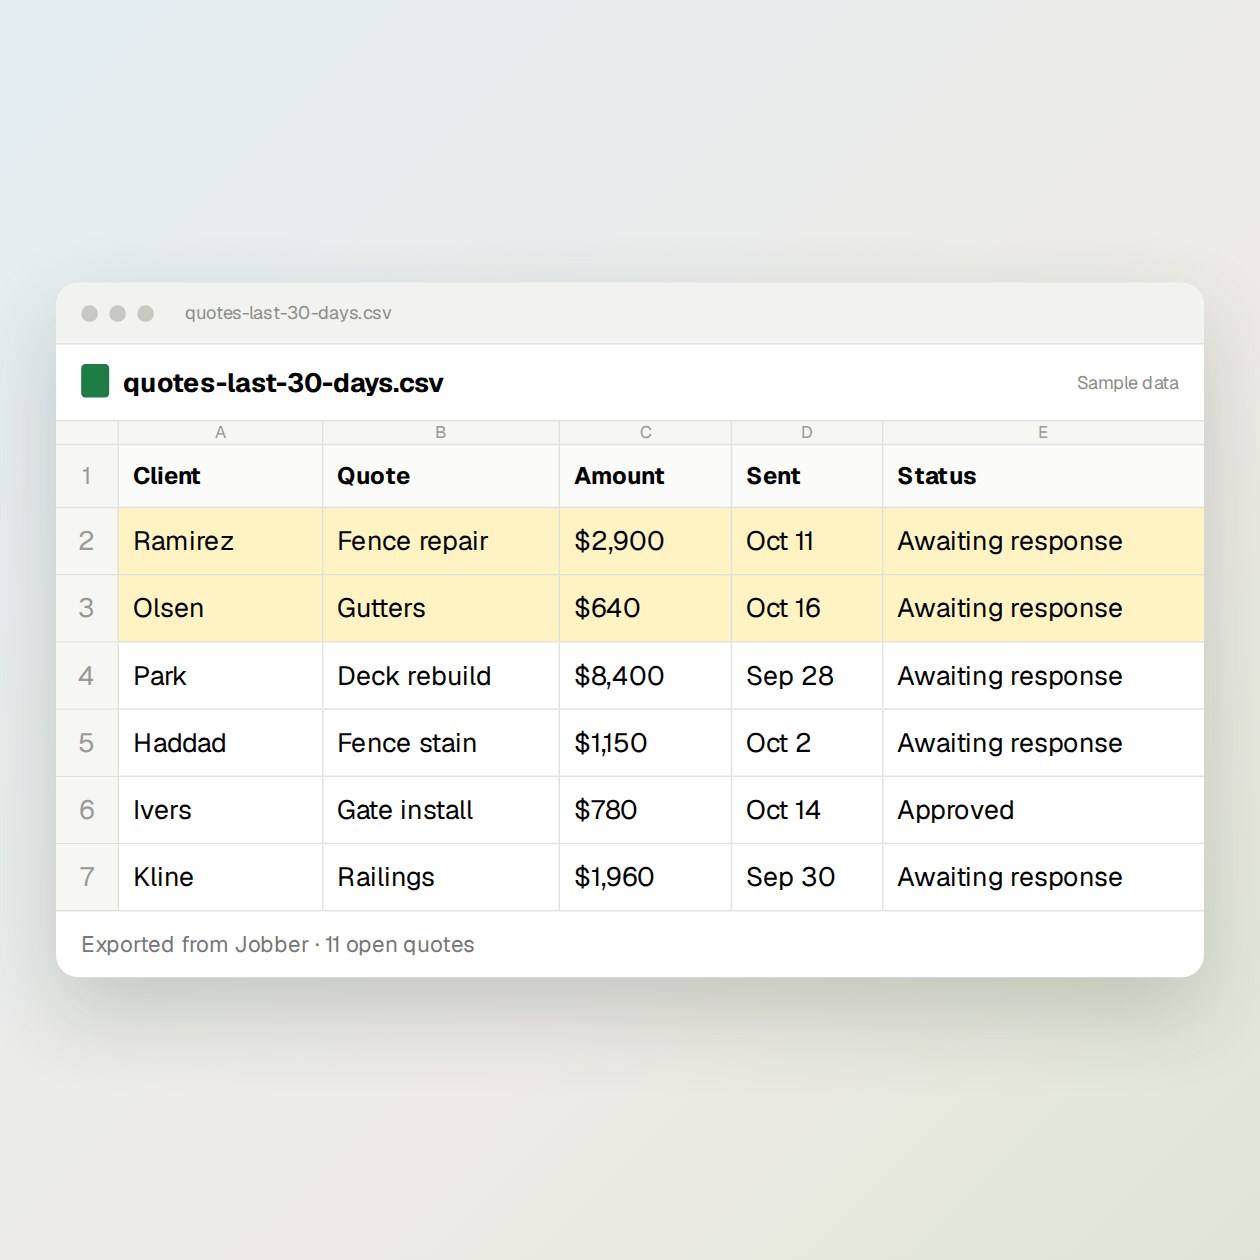Click the Sep 28 sent date
Image resolution: width=1260 pixels, height=1260 pixels.
point(807,676)
